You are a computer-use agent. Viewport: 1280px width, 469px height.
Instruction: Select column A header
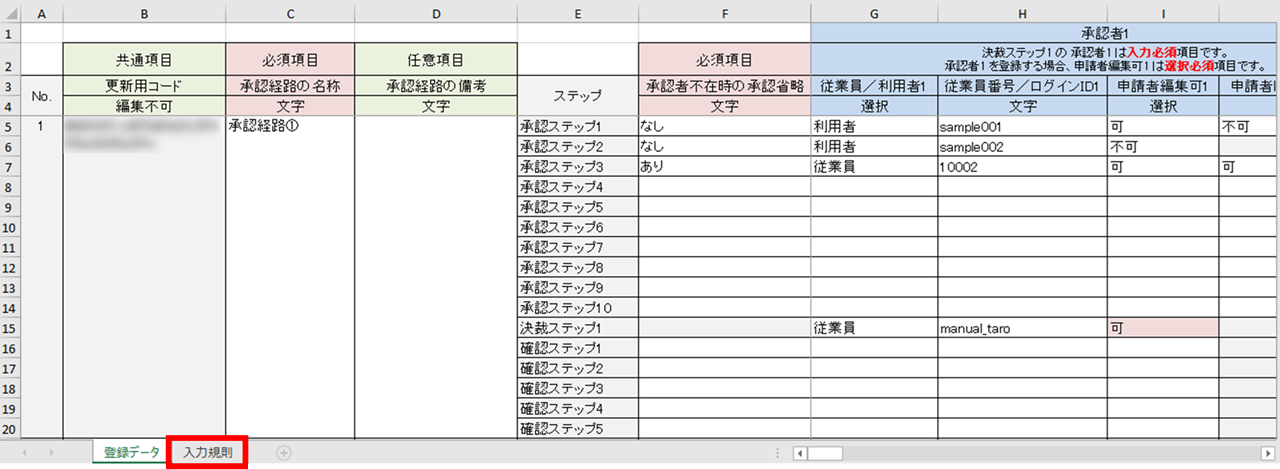[41, 13]
